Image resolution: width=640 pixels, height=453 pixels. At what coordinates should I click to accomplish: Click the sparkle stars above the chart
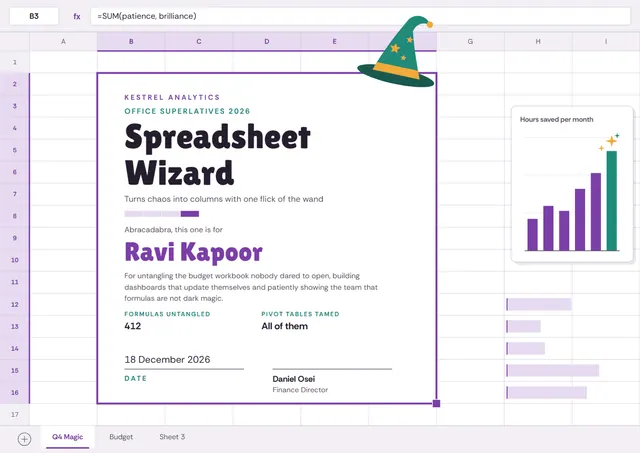[x=609, y=141]
